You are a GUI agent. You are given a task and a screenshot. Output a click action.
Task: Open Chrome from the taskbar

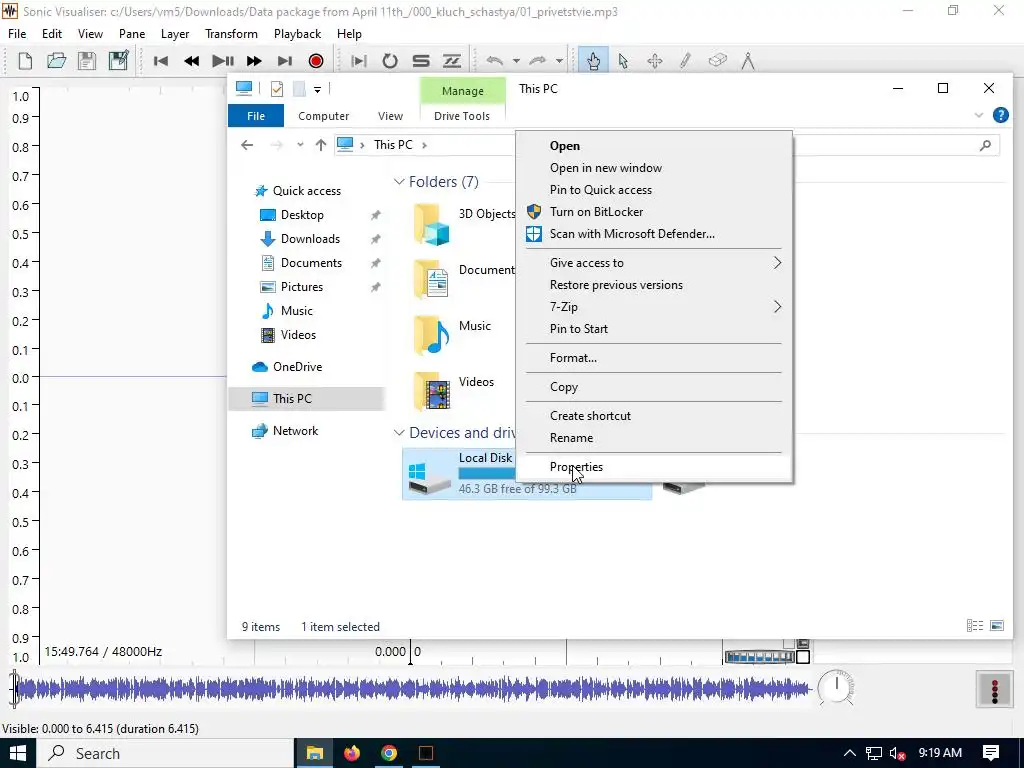point(389,753)
